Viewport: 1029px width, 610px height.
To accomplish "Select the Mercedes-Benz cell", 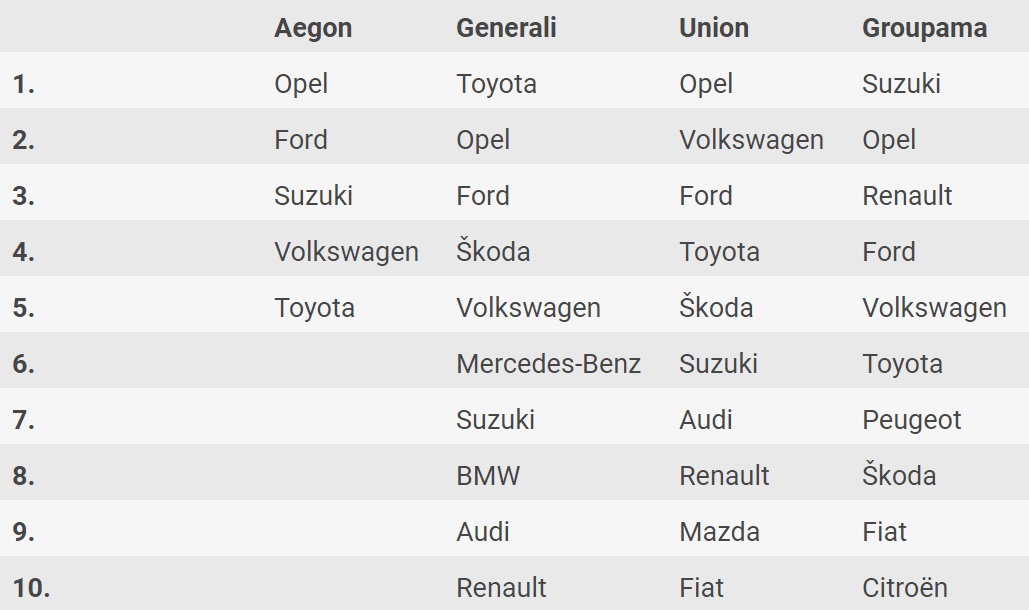I will pyautogui.click(x=548, y=364).
